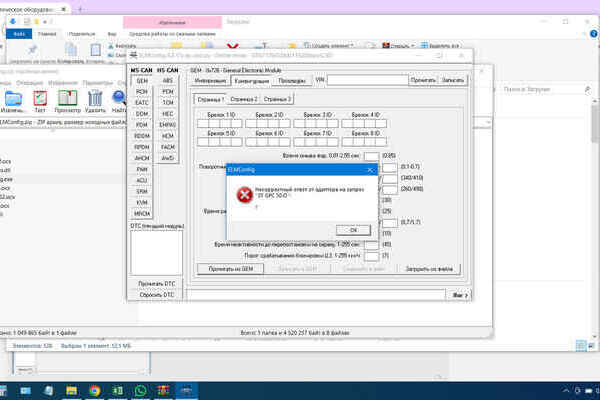Click Сбросить DTC button
Viewport: 600px width, 400px height.
click(157, 295)
